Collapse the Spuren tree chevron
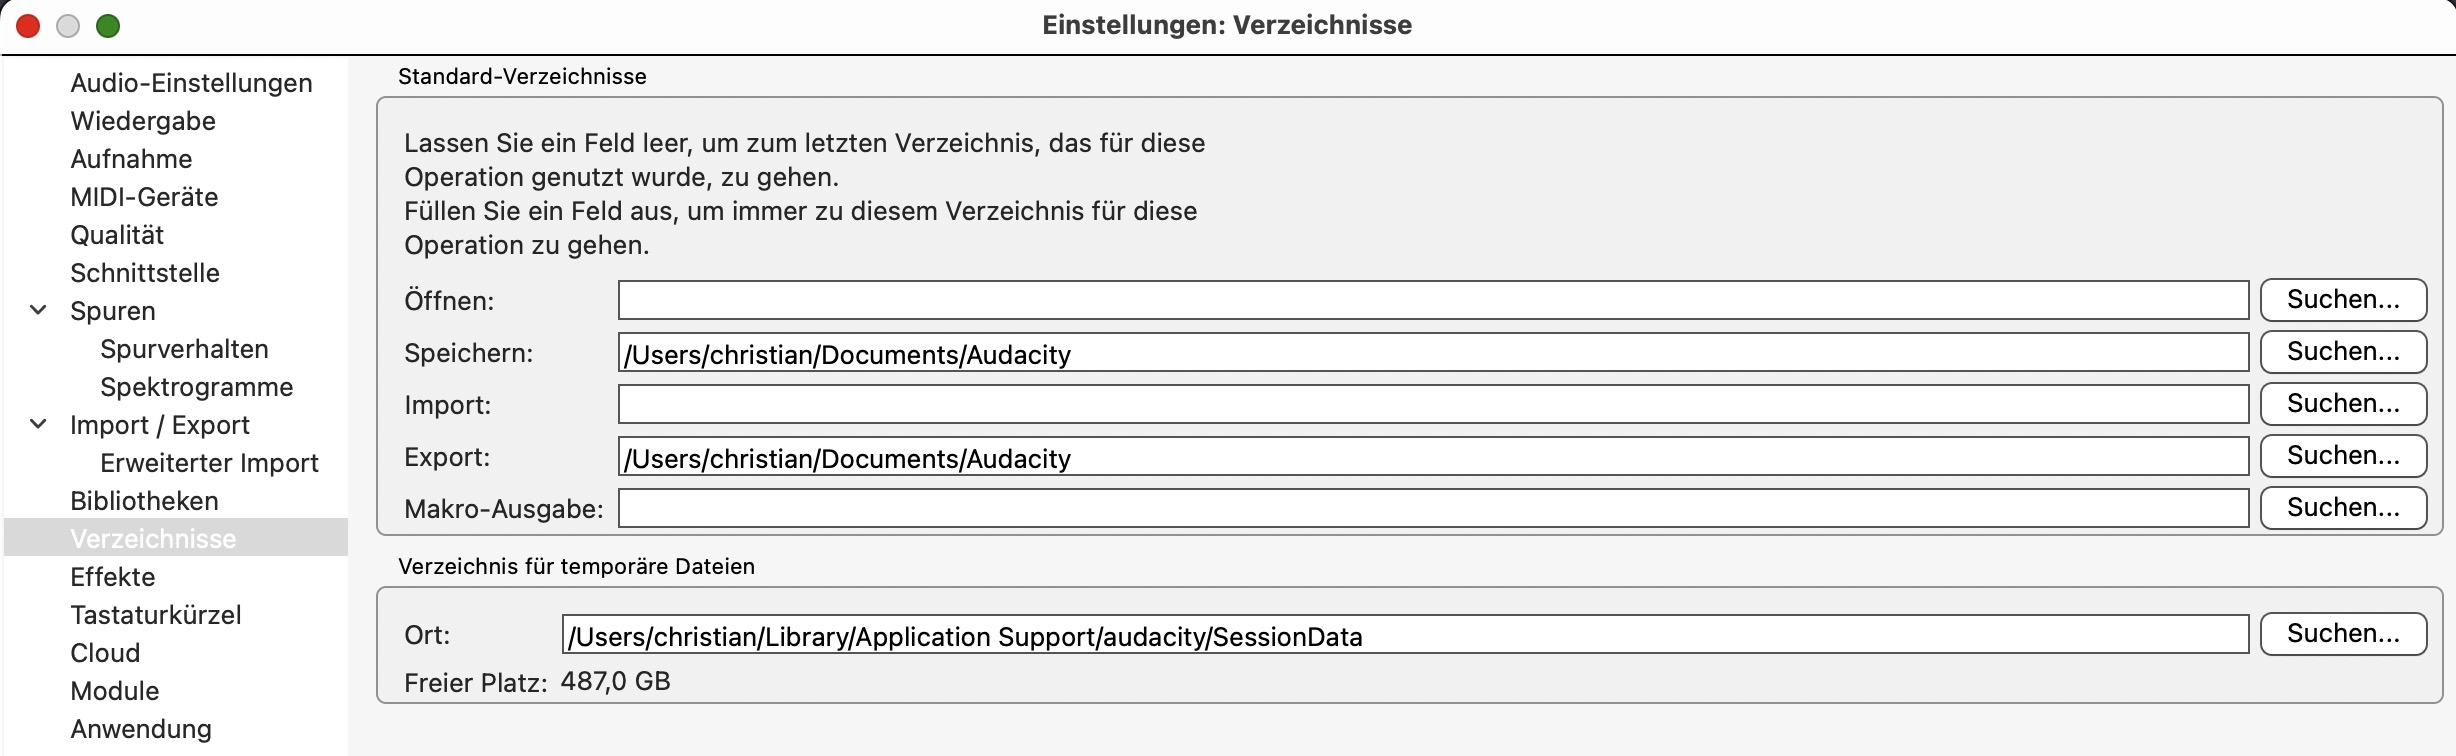This screenshot has height=756, width=2456. point(38,310)
